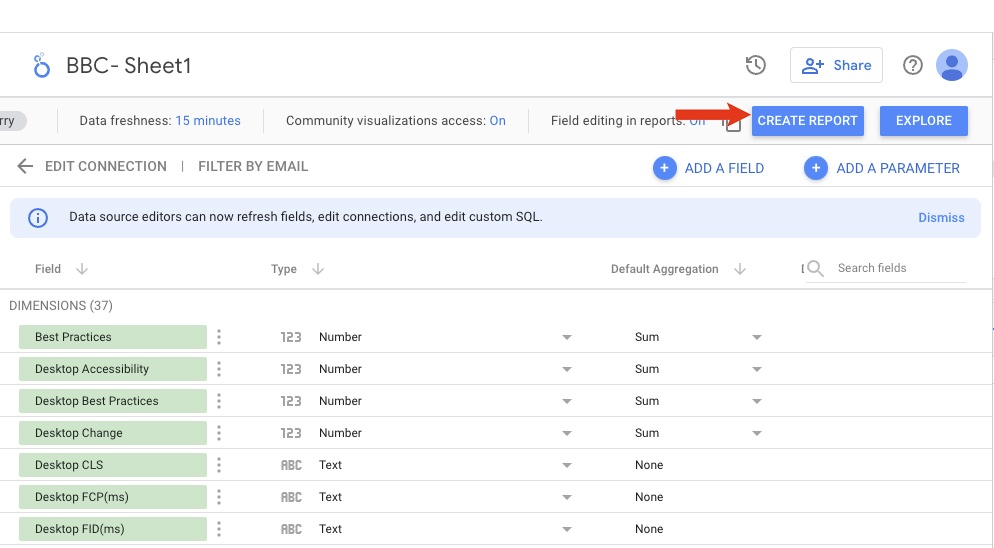Open the Desktop Accessibility aggregation Sum dropdown
The width and height of the screenshot is (994, 548).
757,369
